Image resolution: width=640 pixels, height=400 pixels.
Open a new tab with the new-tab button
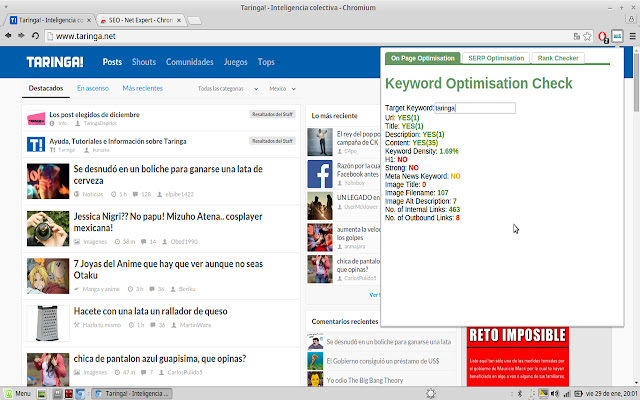pyautogui.click(x=195, y=20)
